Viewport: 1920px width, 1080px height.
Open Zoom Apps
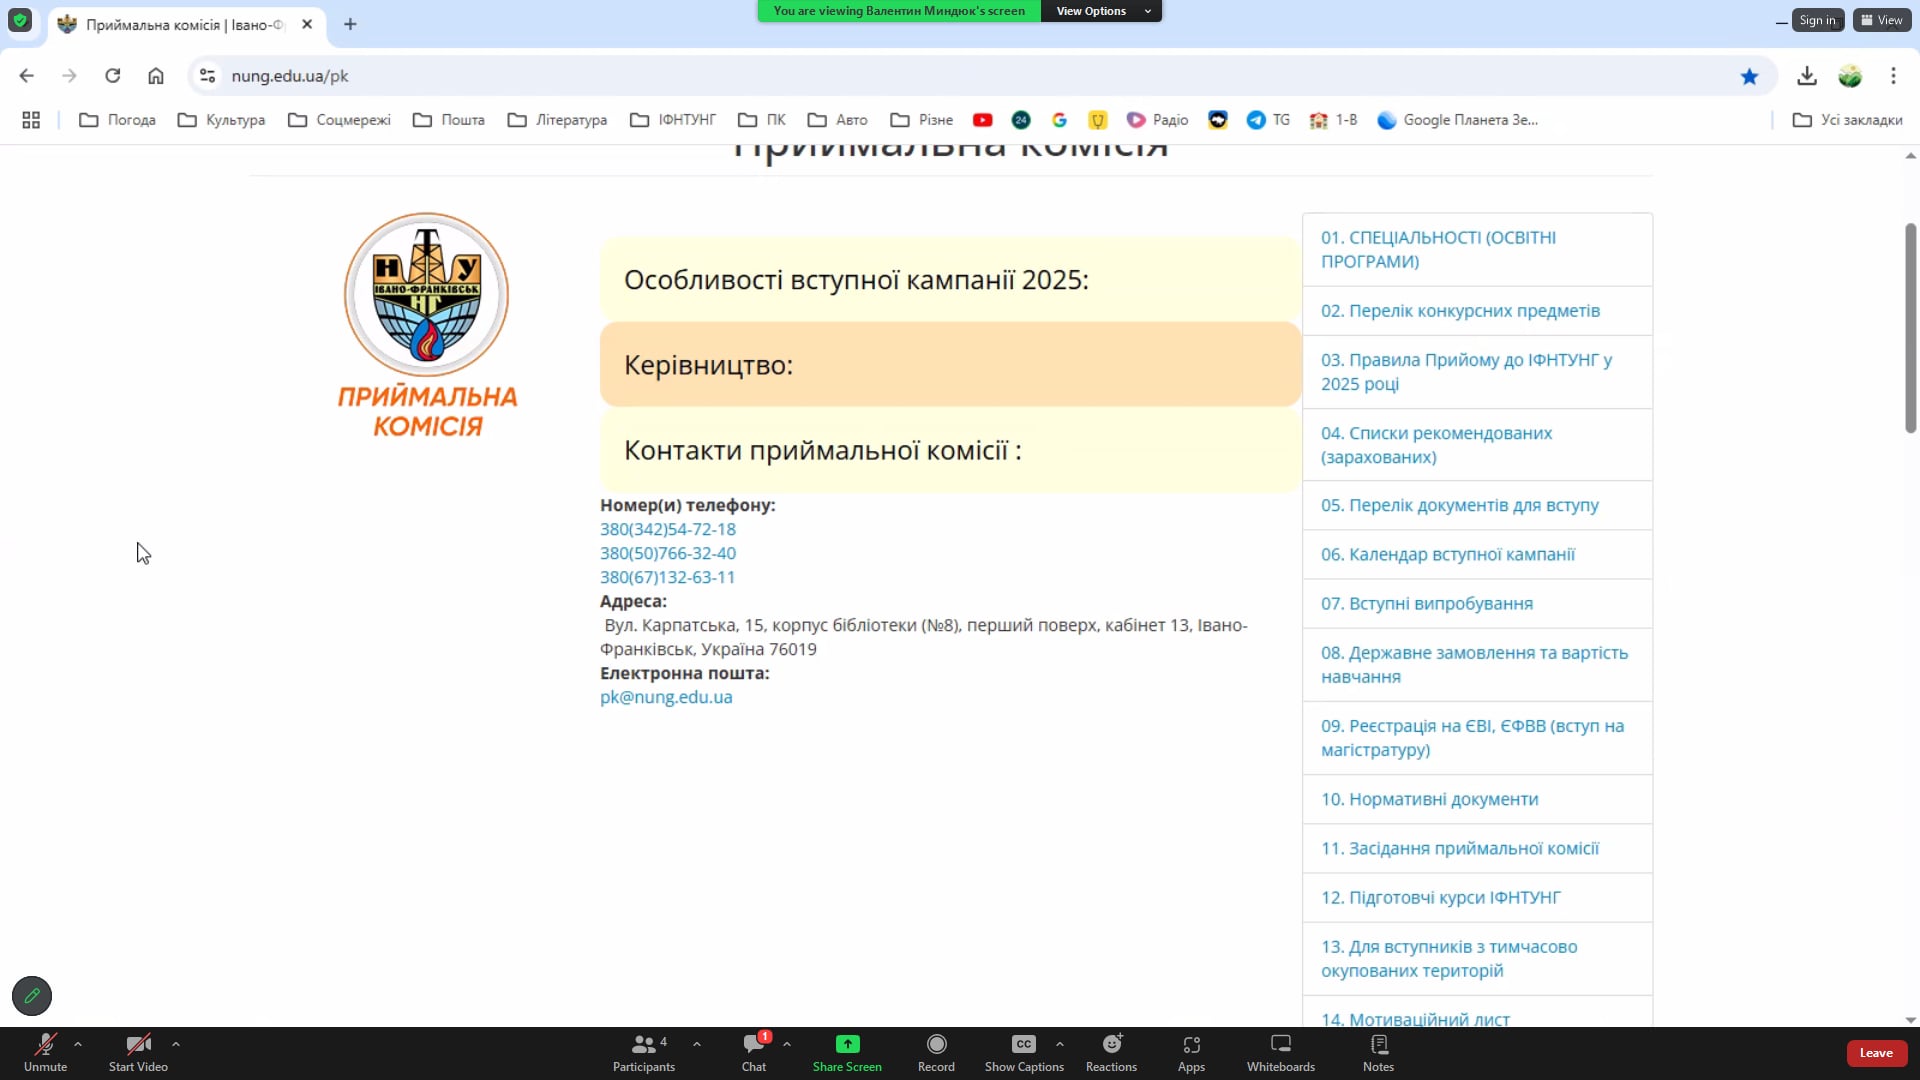(1191, 1053)
